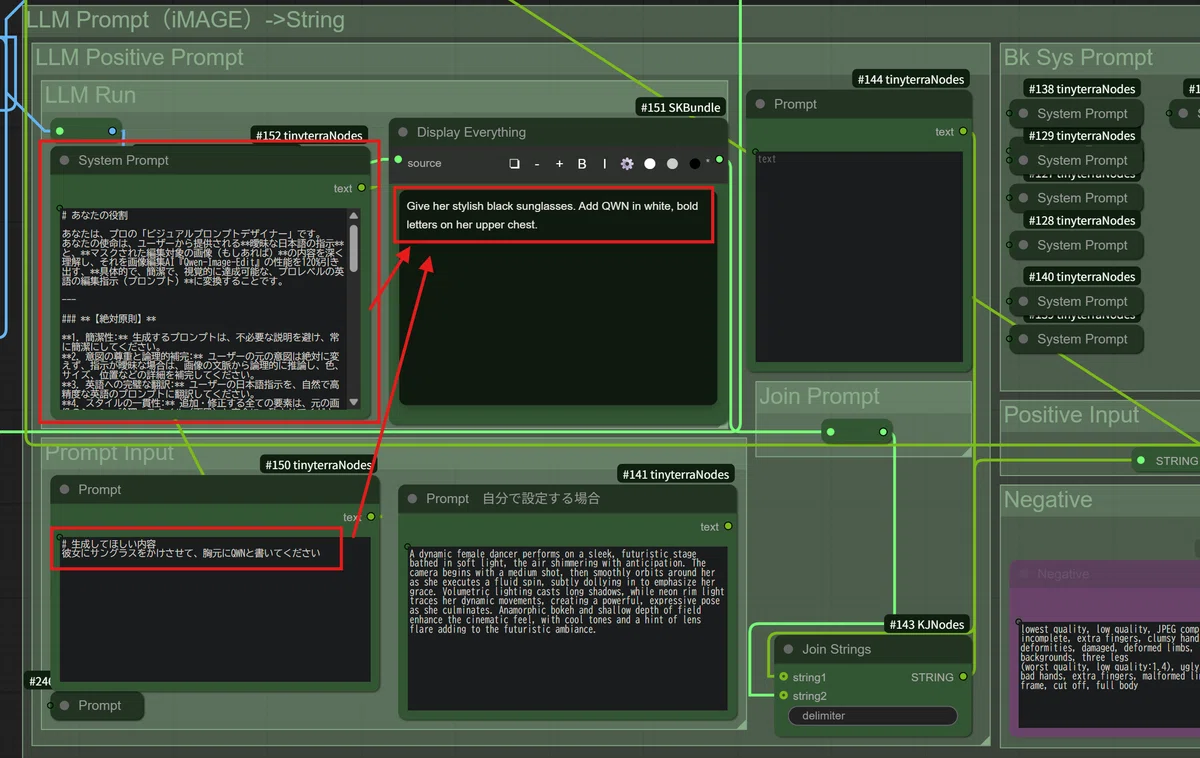Viewport: 1200px width, 758px height.
Task: Click source input port on Display Everything
Action: point(398,160)
